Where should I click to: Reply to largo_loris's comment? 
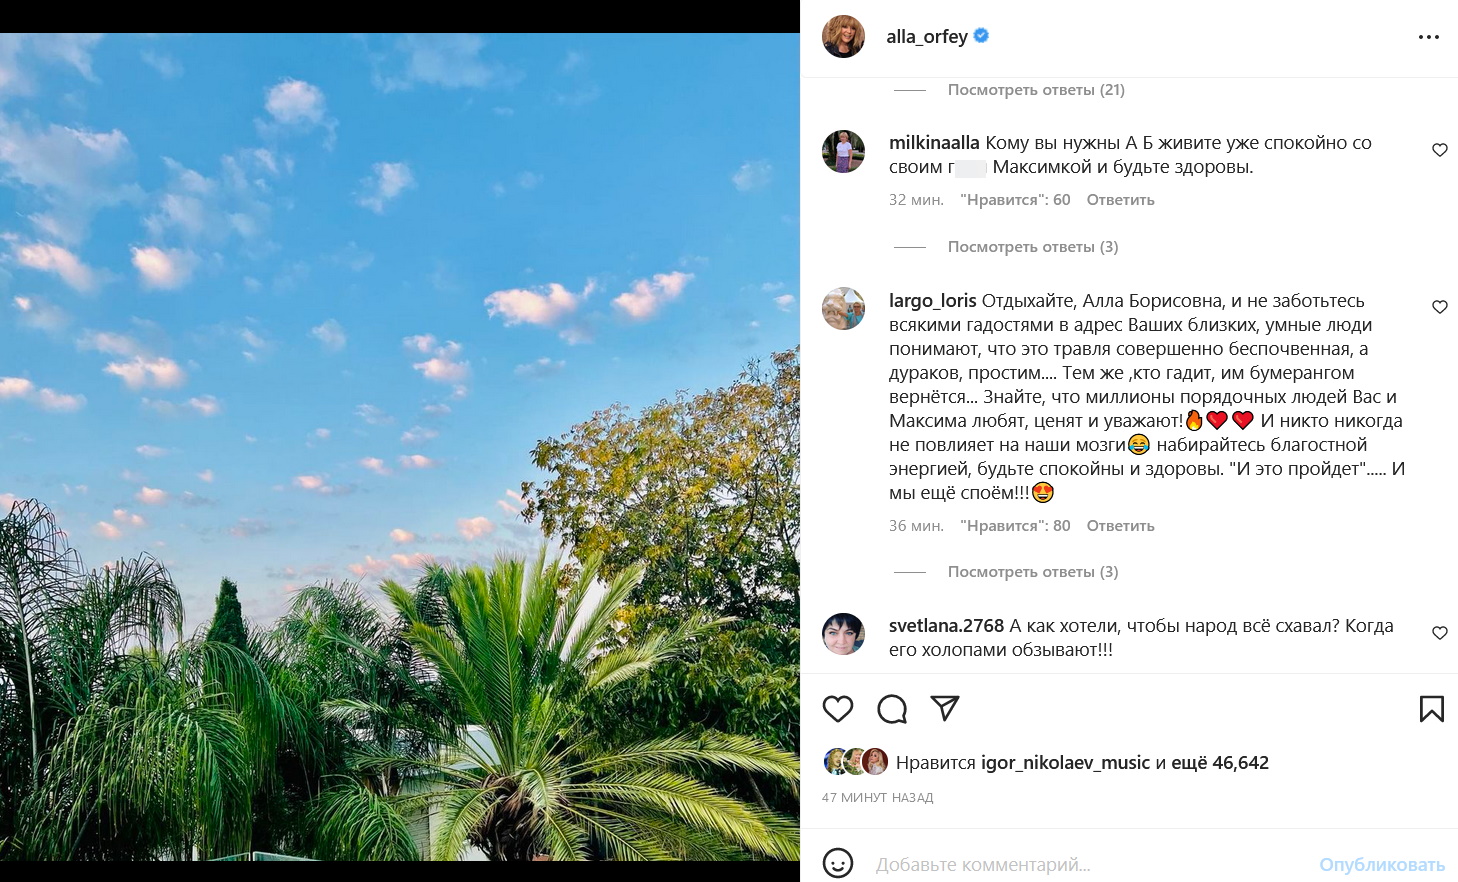[x=1120, y=526]
